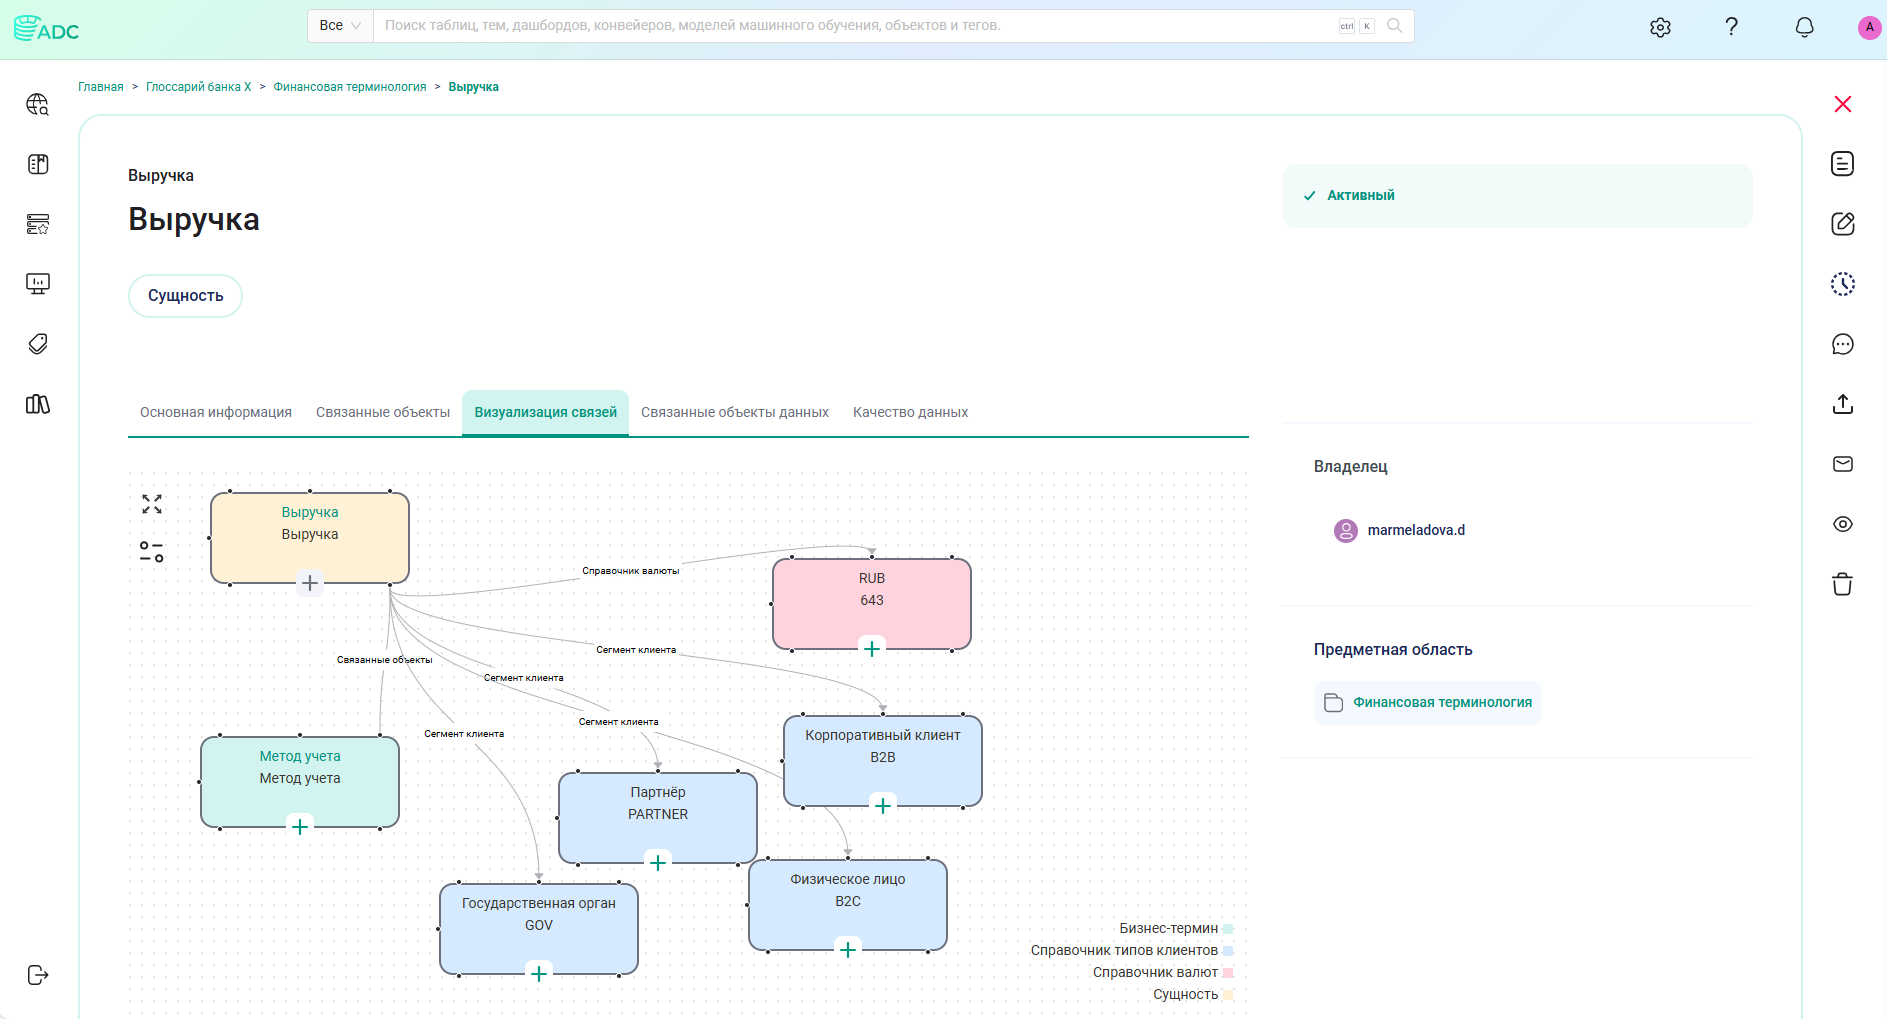
Task: Switch to Основная информация tab
Action: pyautogui.click(x=216, y=412)
